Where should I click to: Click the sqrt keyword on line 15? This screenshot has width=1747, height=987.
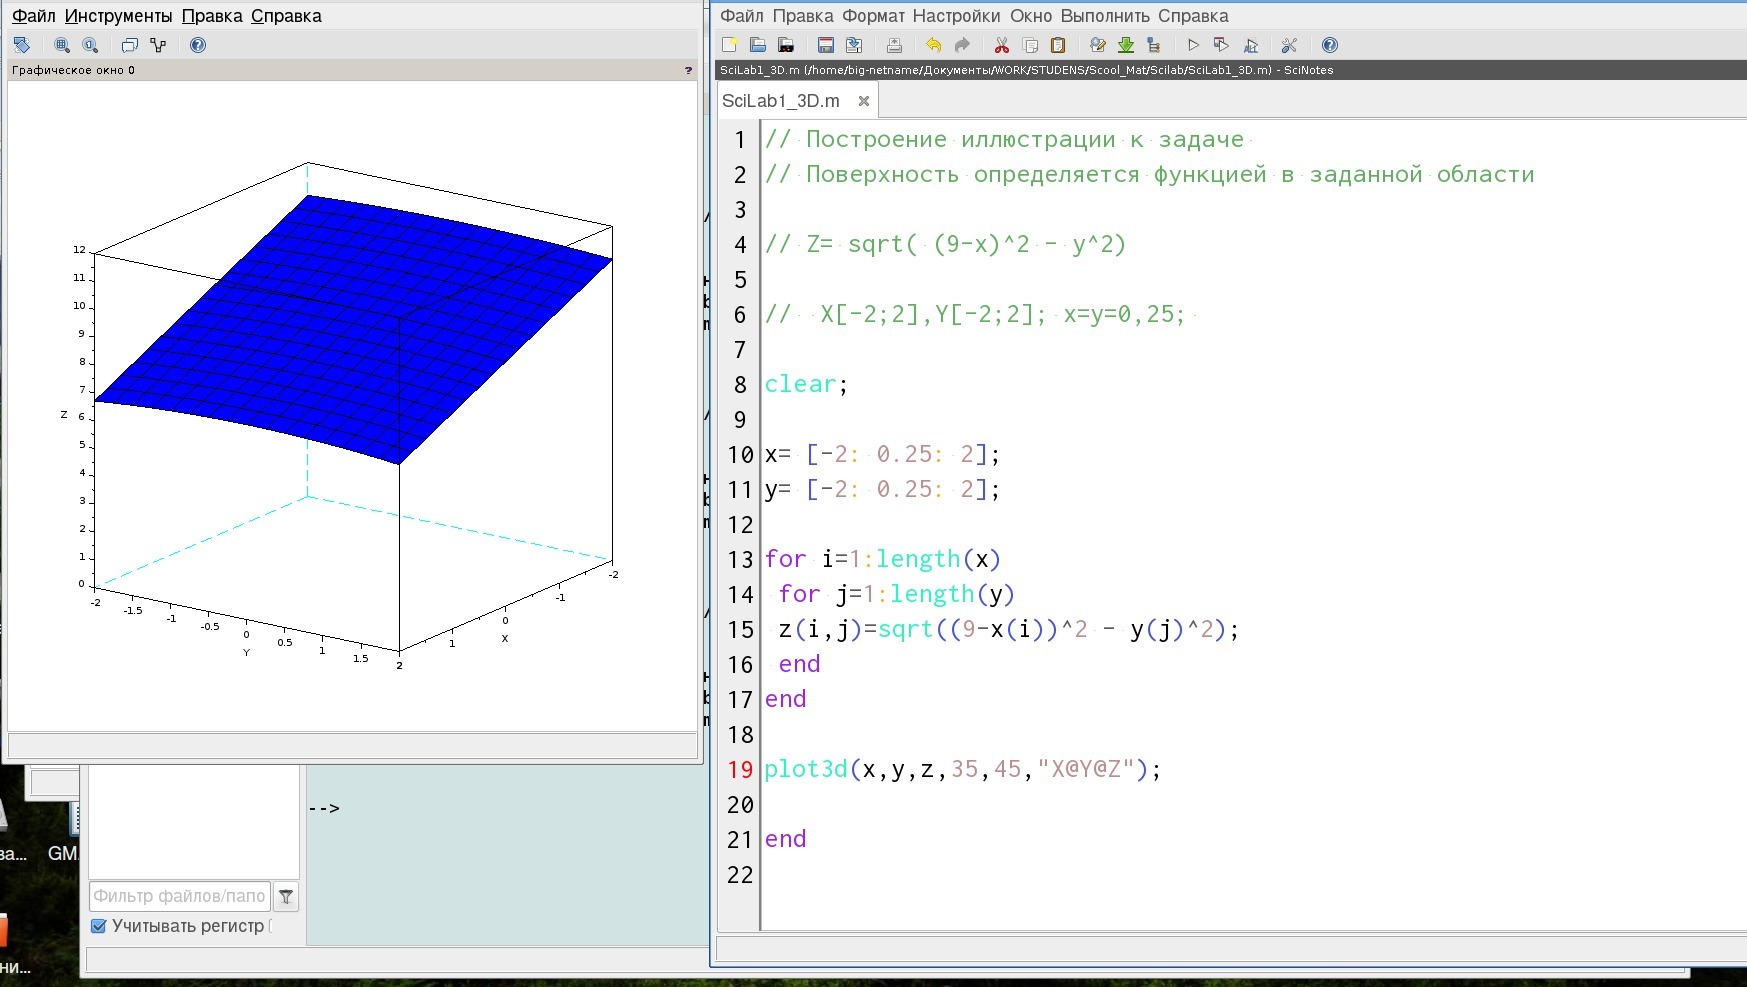click(905, 629)
